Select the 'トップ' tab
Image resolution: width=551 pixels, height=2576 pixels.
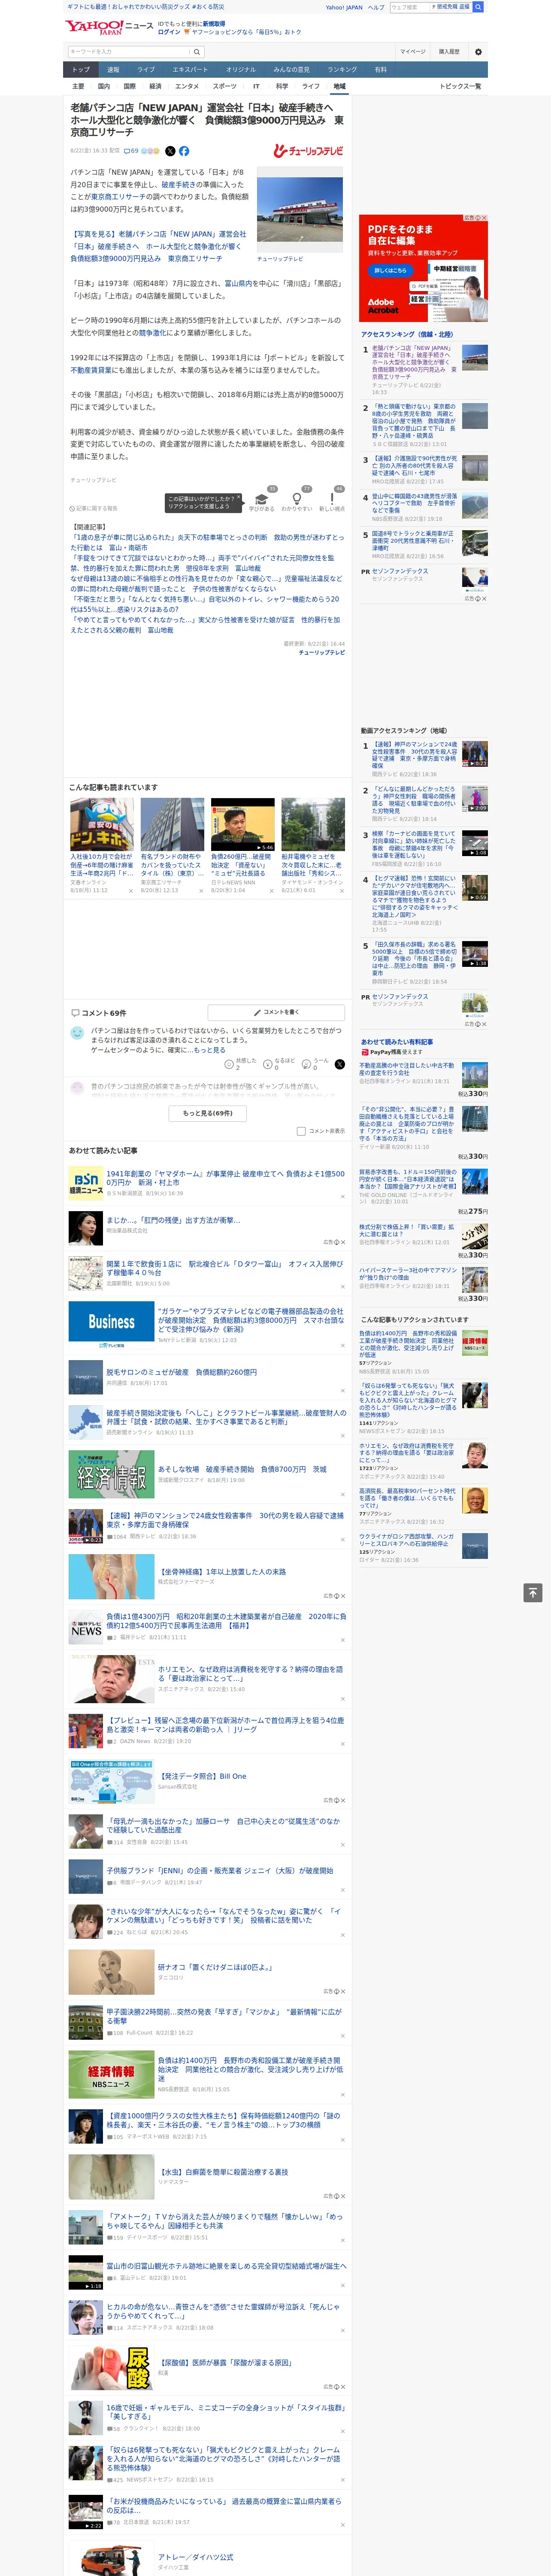pos(81,70)
